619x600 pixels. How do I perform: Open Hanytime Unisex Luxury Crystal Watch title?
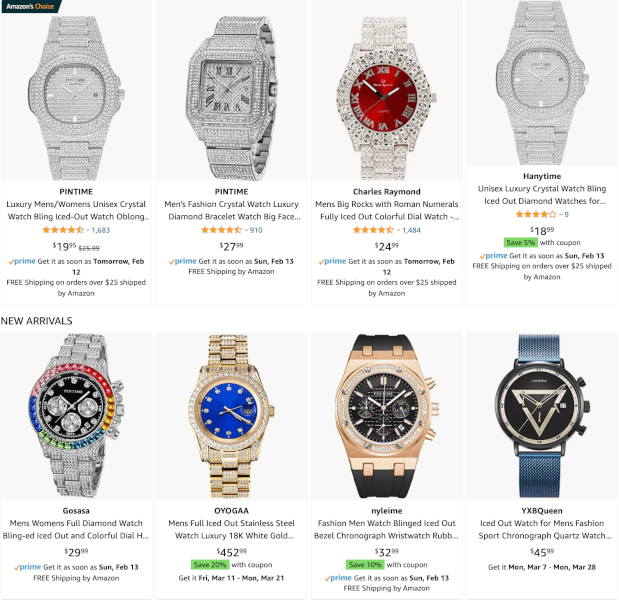(542, 195)
